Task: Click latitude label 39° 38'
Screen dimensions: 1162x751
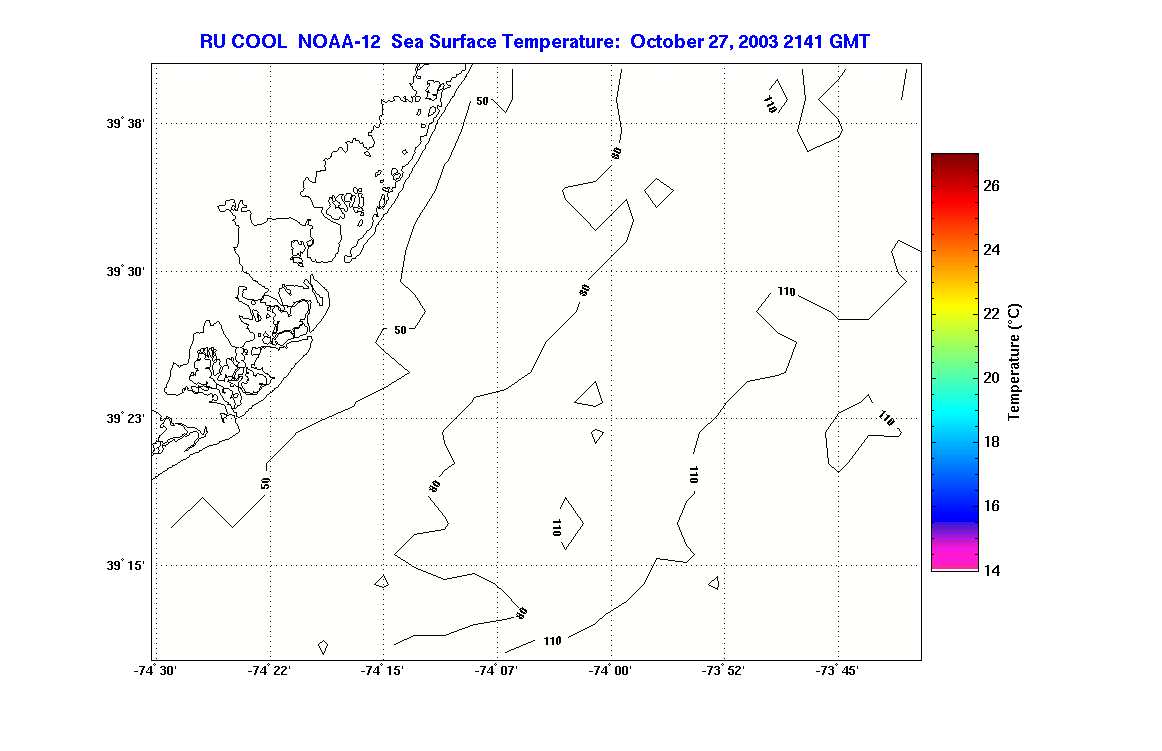Action: 125,124
